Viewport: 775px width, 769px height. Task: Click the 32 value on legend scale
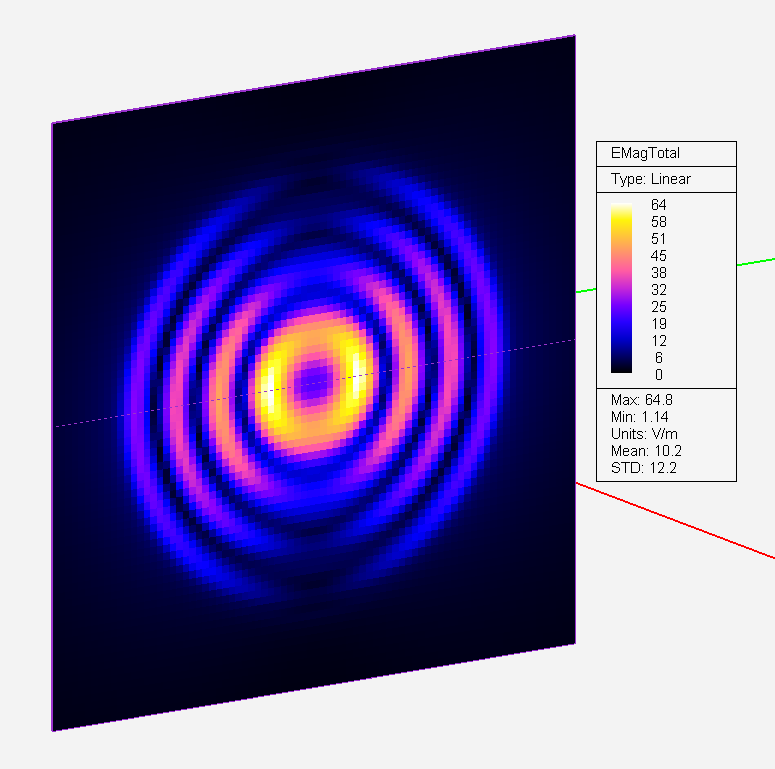[x=658, y=290]
